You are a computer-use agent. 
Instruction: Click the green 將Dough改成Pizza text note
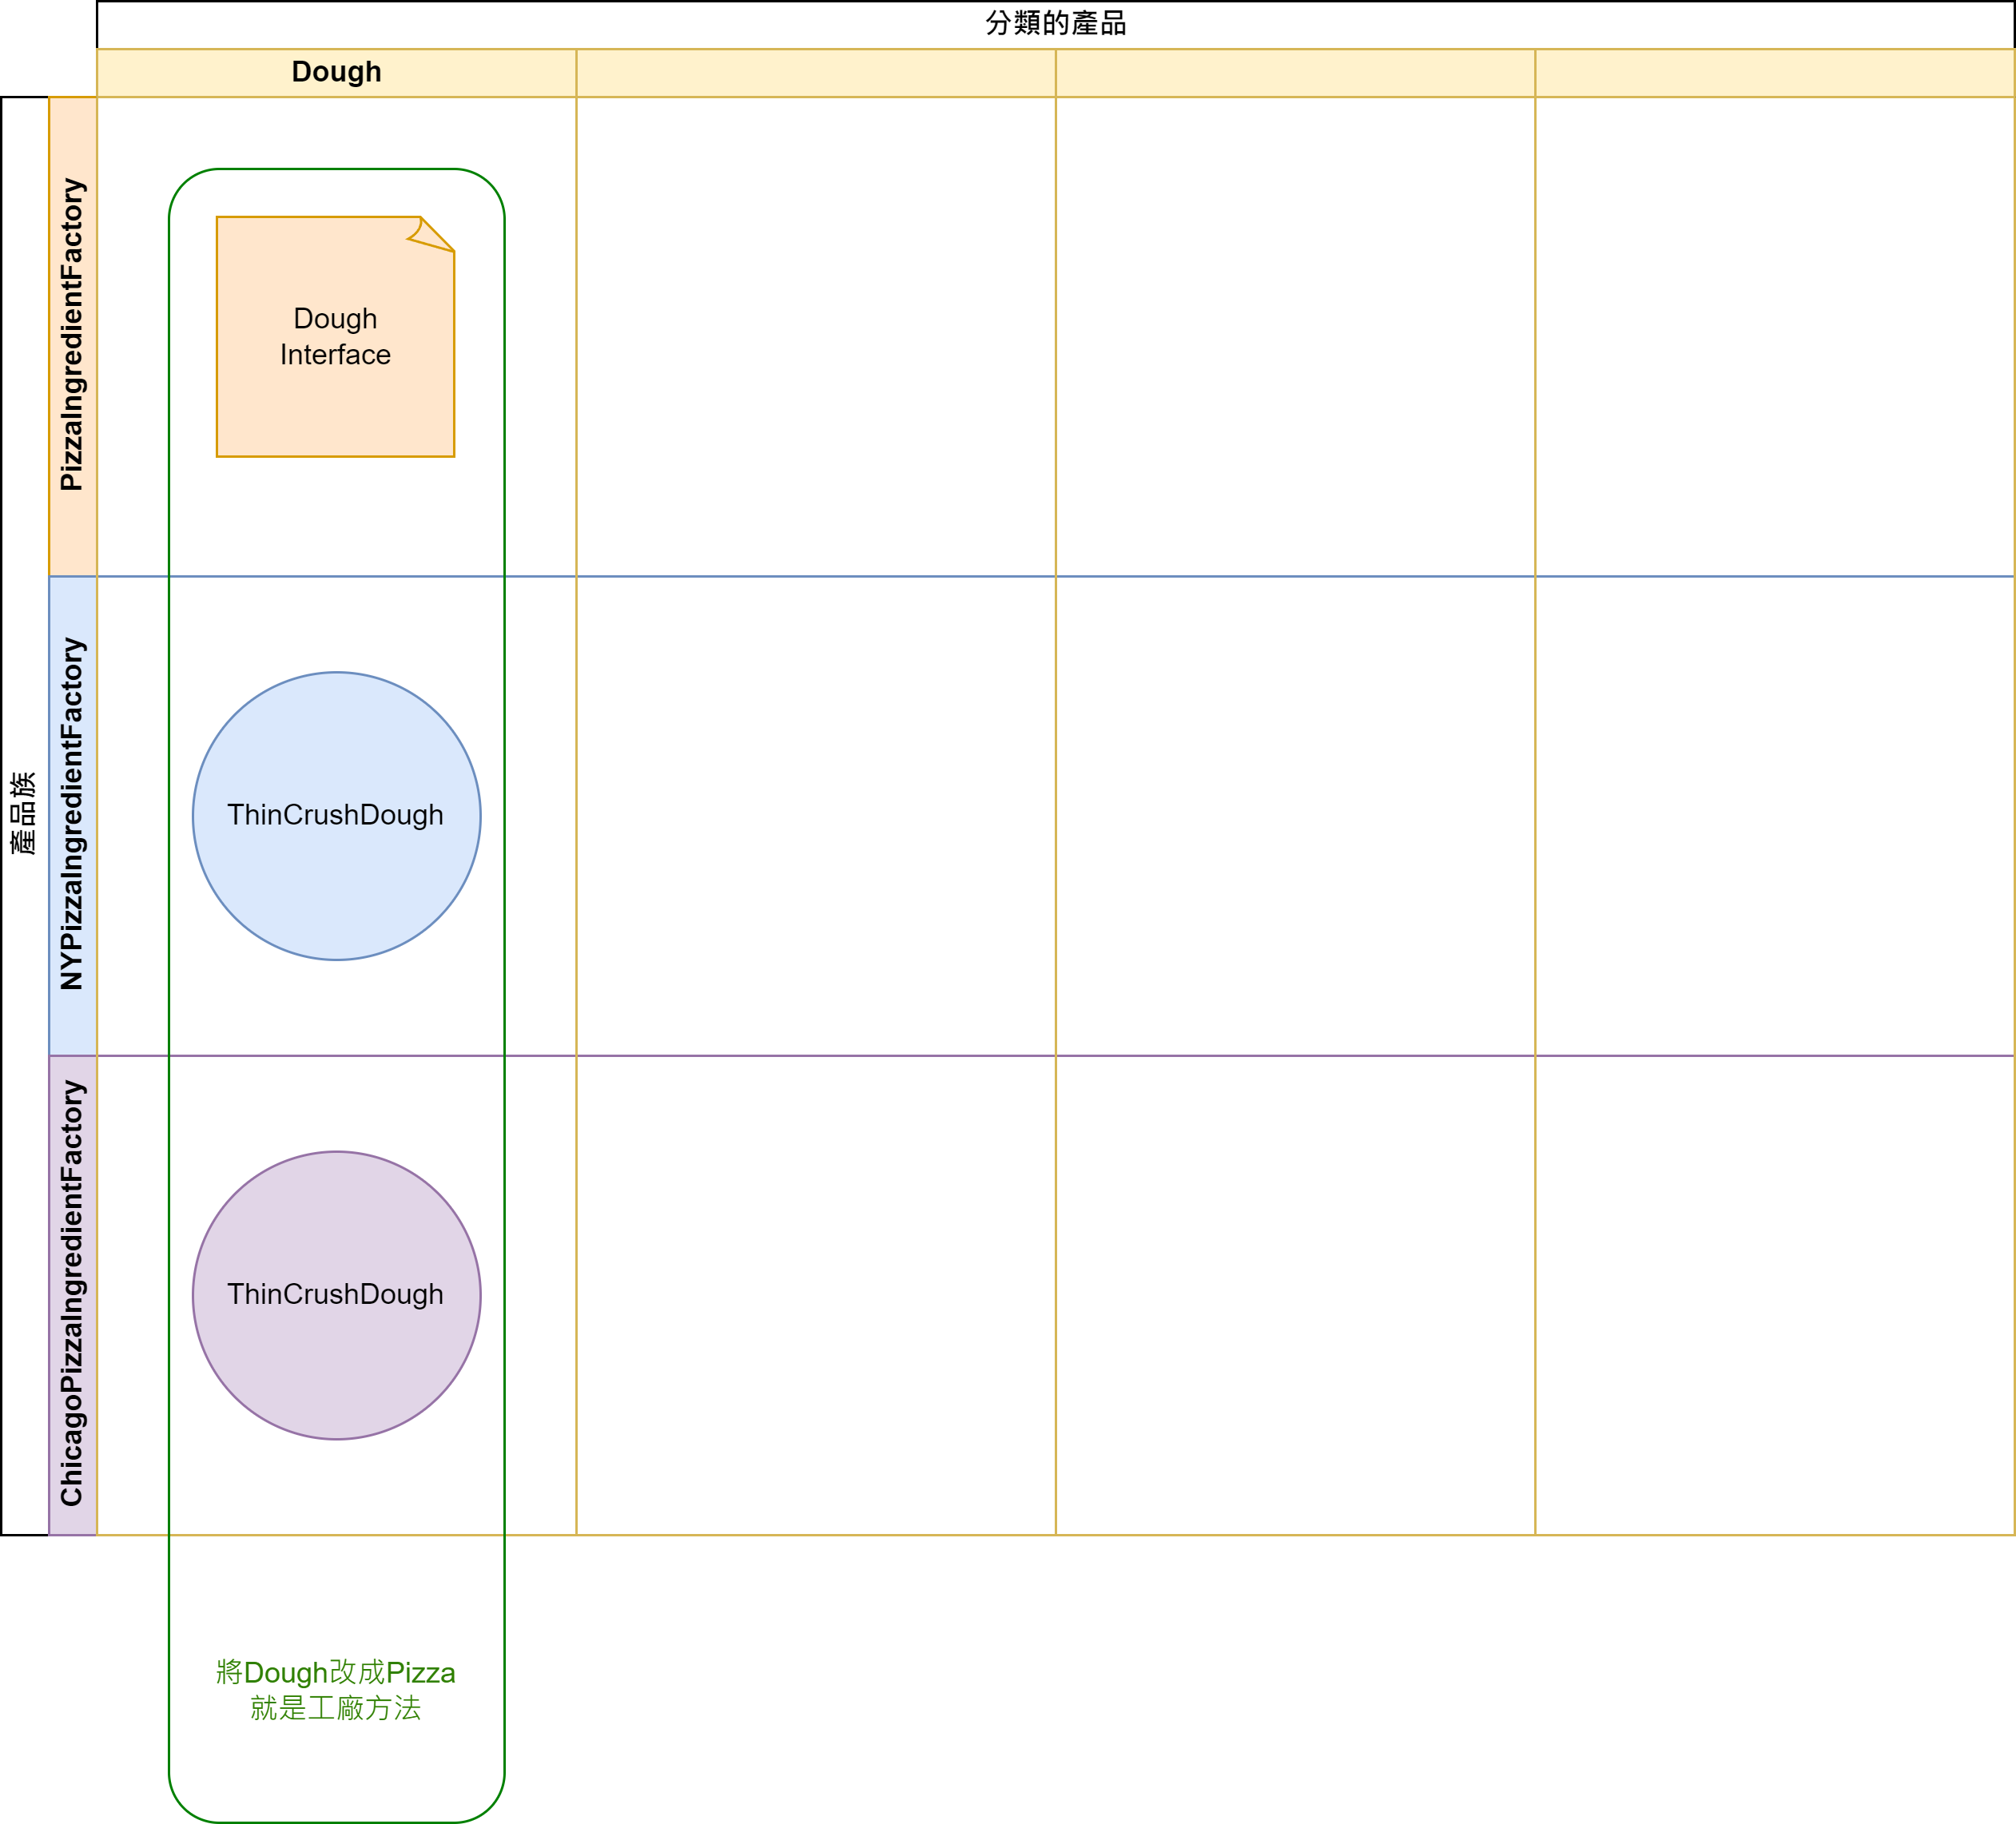[336, 1691]
